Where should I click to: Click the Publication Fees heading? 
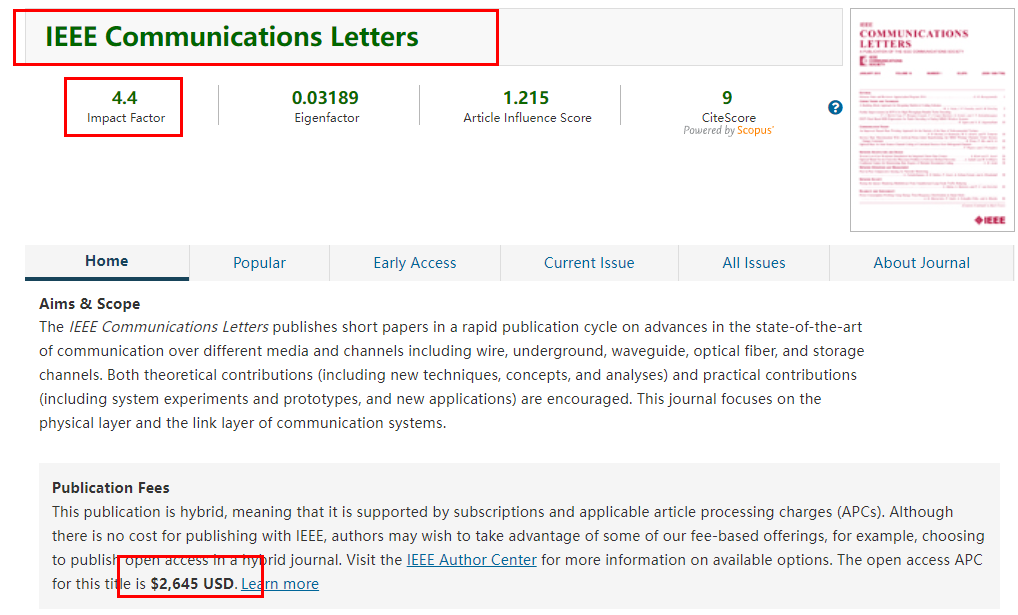pos(111,488)
